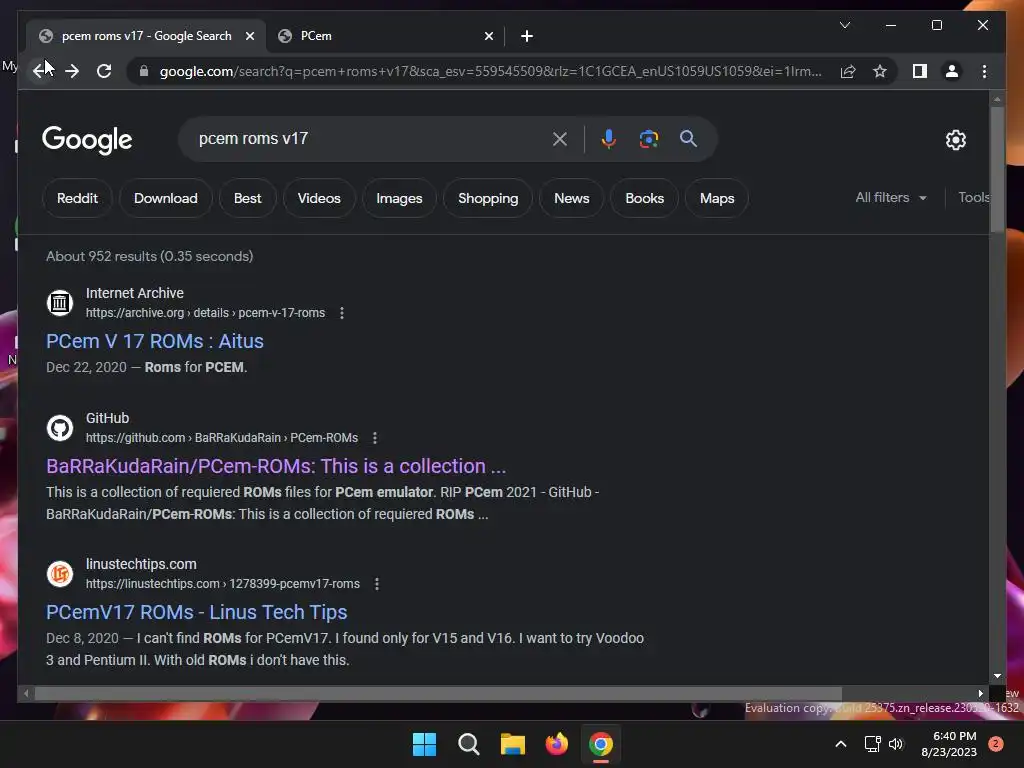1024x768 pixels.
Task: Open the Tools options
Action: coord(973,197)
